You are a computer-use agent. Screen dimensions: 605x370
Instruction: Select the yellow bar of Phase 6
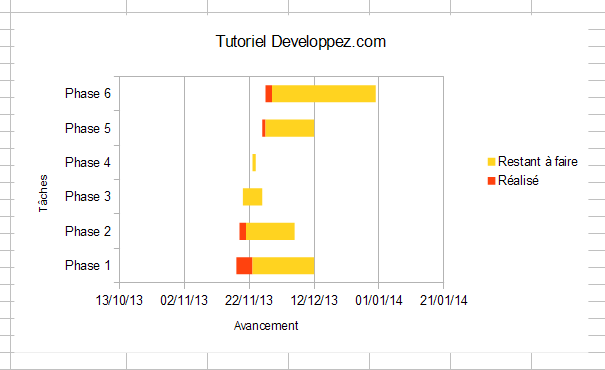tap(324, 94)
